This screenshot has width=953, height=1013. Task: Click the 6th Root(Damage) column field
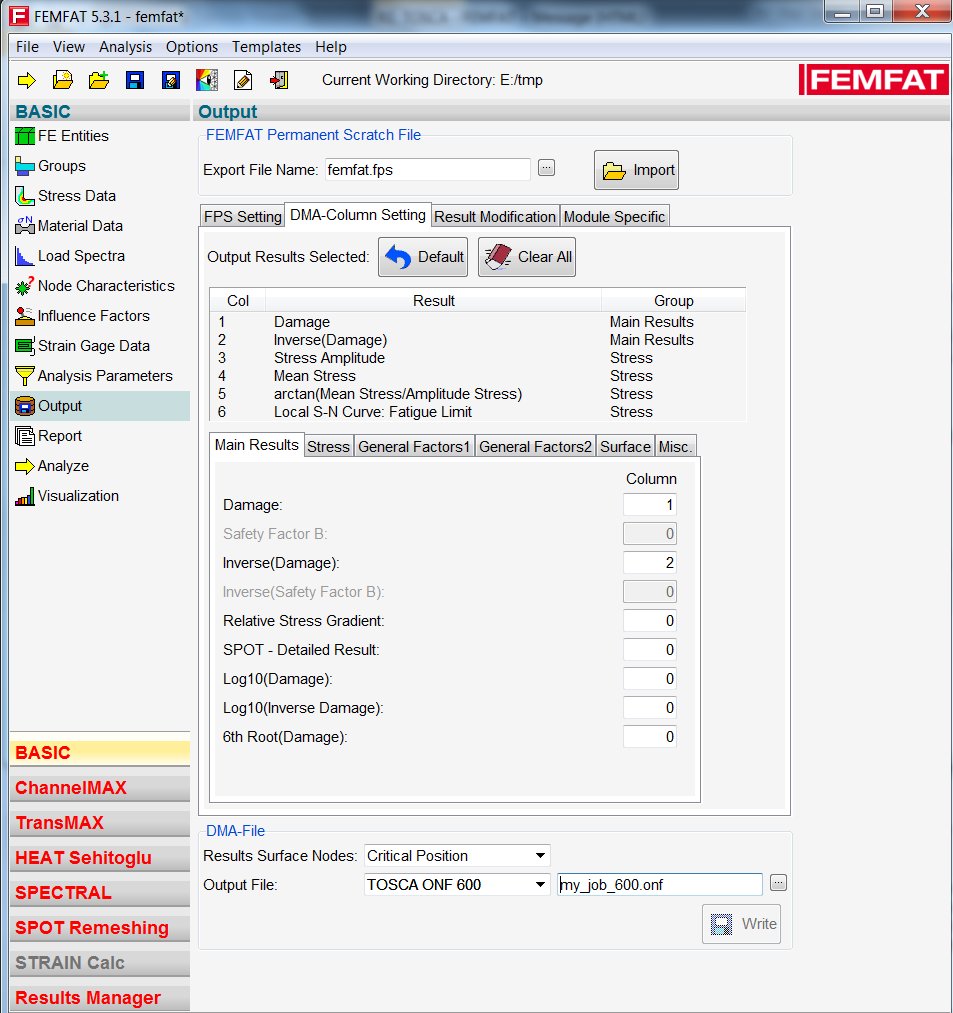(x=650, y=737)
